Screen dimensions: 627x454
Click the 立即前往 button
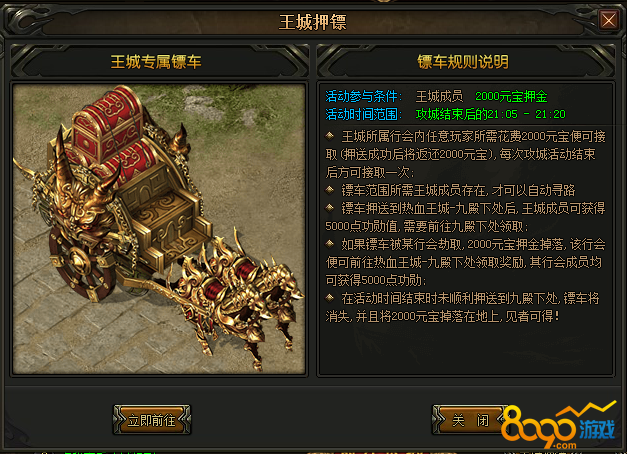(x=152, y=420)
